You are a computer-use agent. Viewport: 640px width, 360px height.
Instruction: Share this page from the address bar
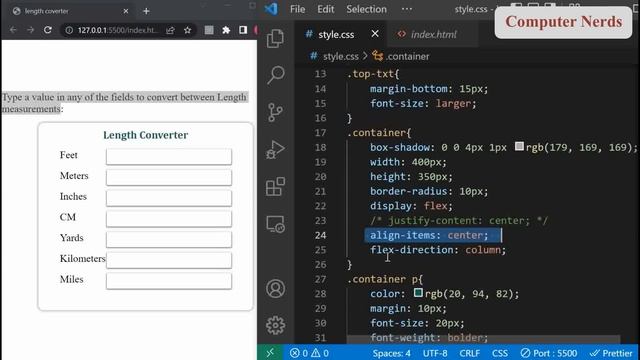coord(170,30)
